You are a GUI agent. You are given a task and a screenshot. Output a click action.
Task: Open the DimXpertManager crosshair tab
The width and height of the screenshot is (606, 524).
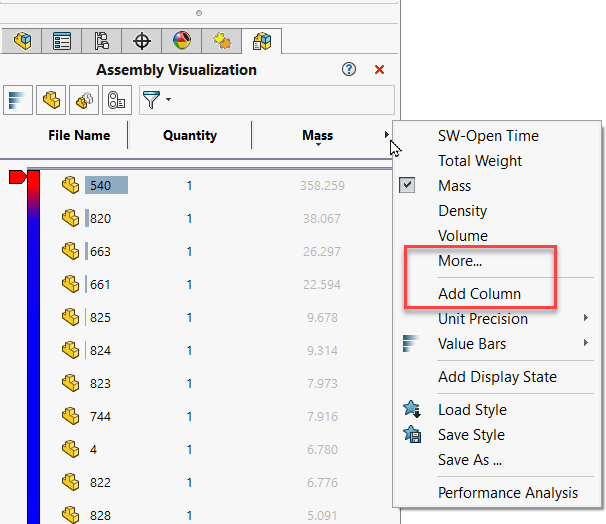pos(142,41)
